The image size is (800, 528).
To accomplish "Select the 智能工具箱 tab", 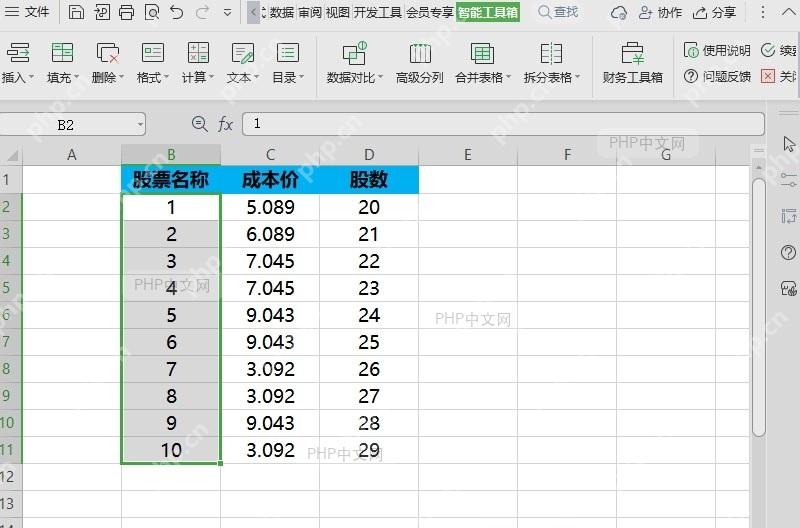I will pyautogui.click(x=488, y=12).
